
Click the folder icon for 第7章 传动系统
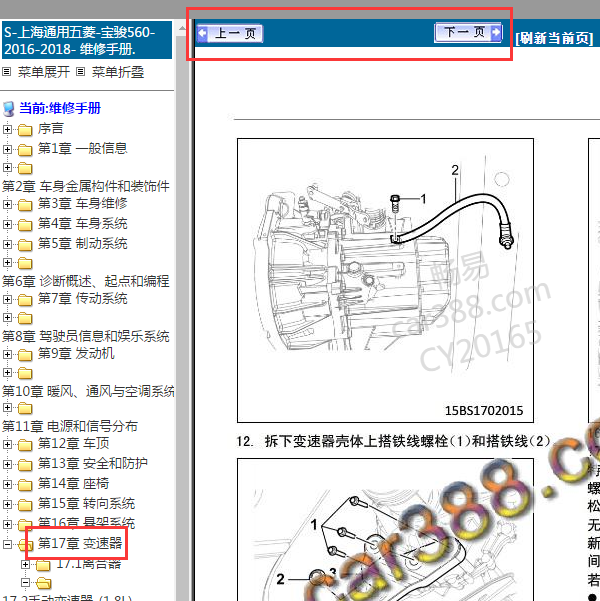coord(25,300)
